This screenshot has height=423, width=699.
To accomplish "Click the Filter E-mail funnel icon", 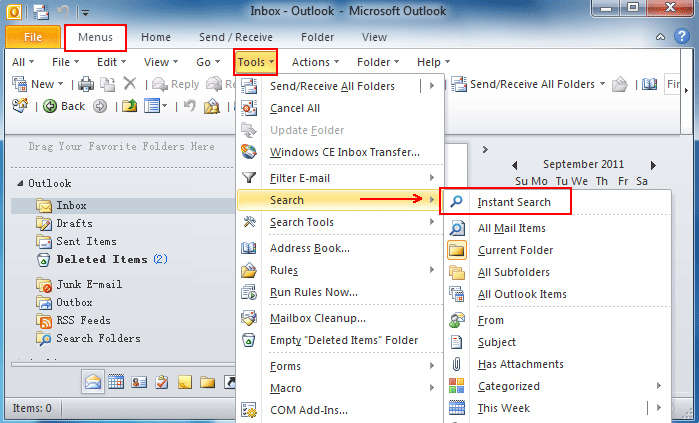I will 250,179.
